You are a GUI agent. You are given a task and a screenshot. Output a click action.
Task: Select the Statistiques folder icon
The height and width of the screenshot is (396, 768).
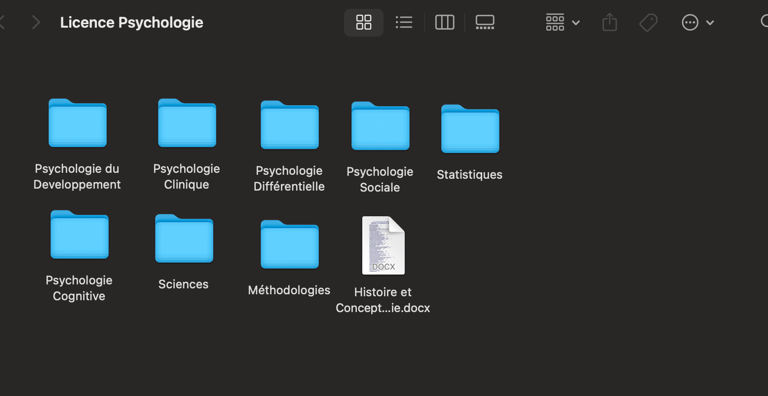[x=470, y=129]
